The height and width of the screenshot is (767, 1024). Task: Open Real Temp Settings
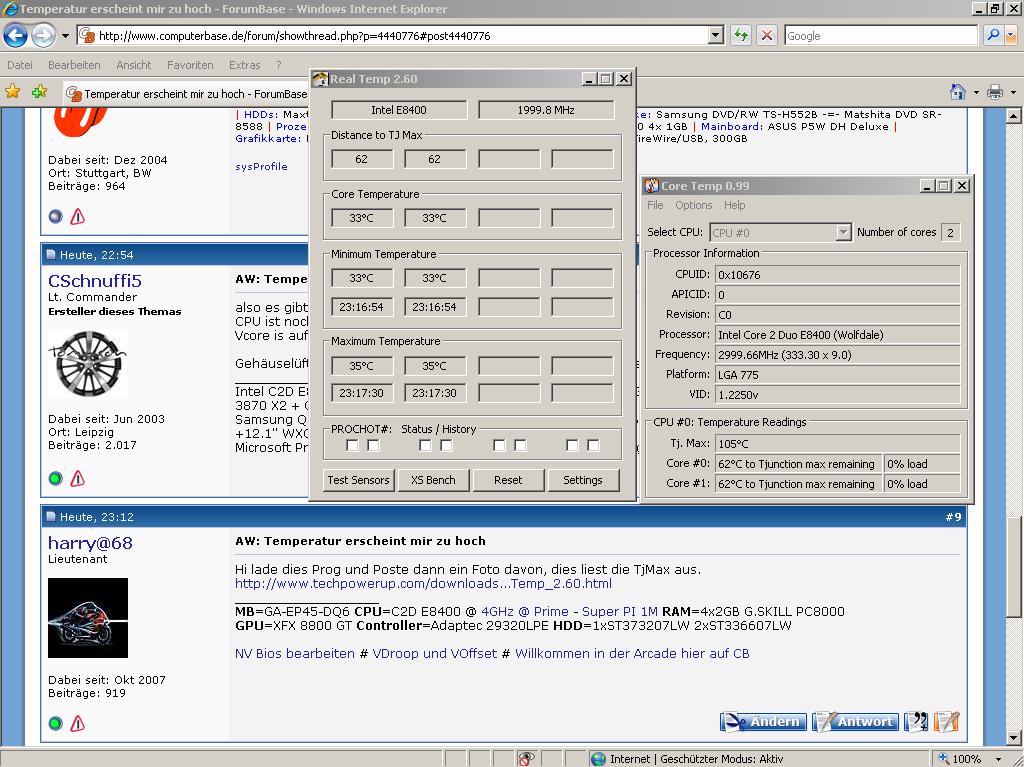point(583,480)
